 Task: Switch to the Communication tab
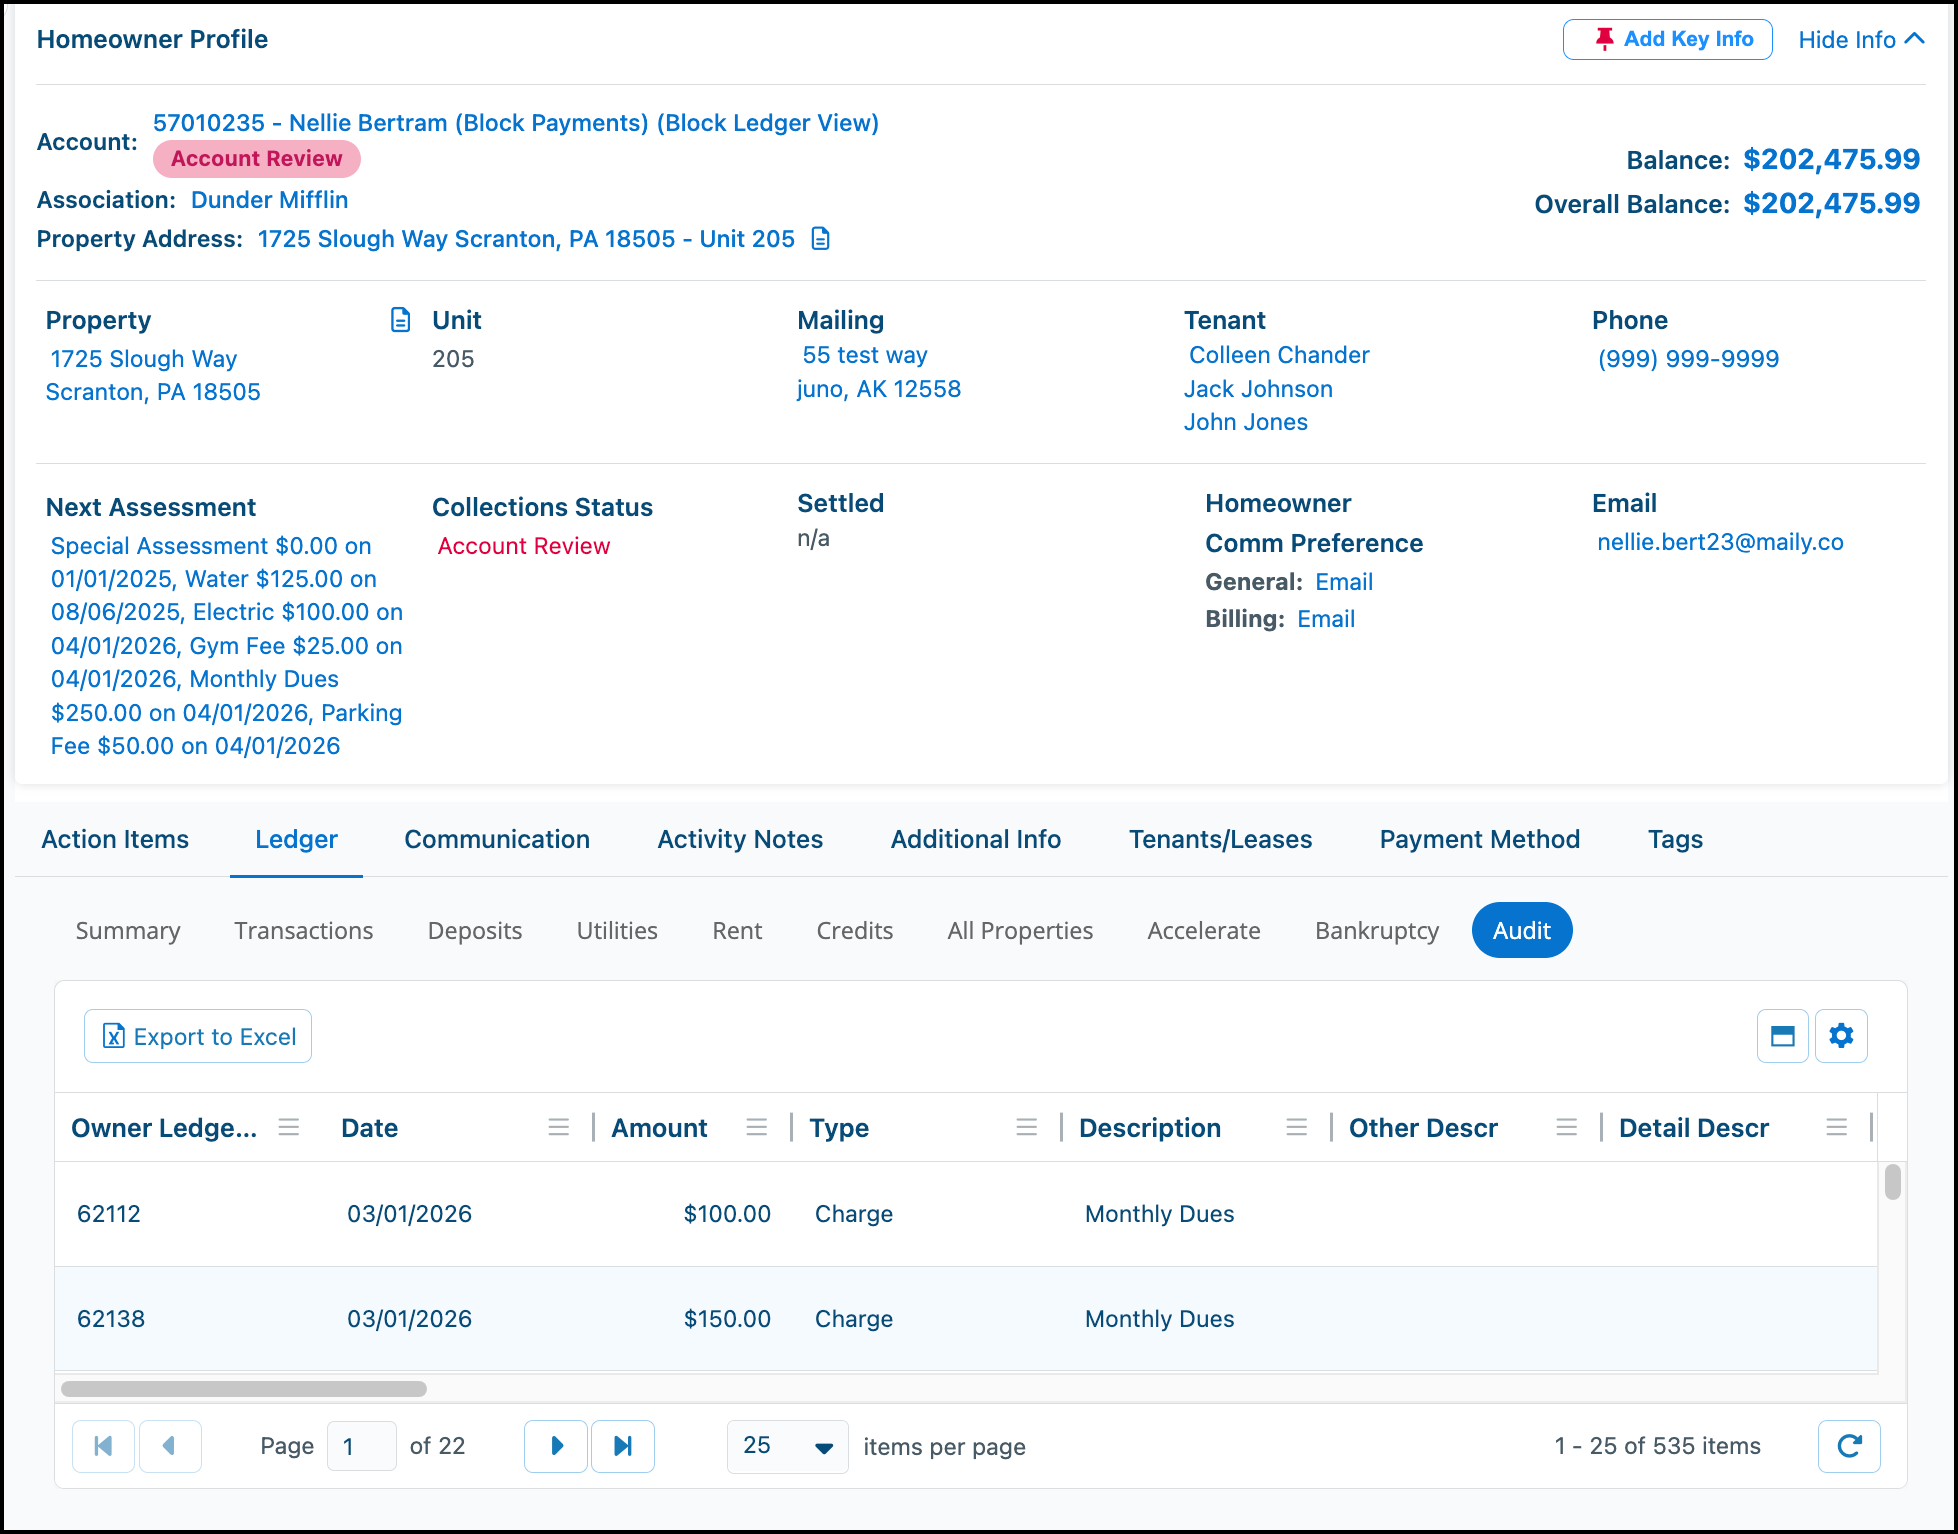pos(497,839)
